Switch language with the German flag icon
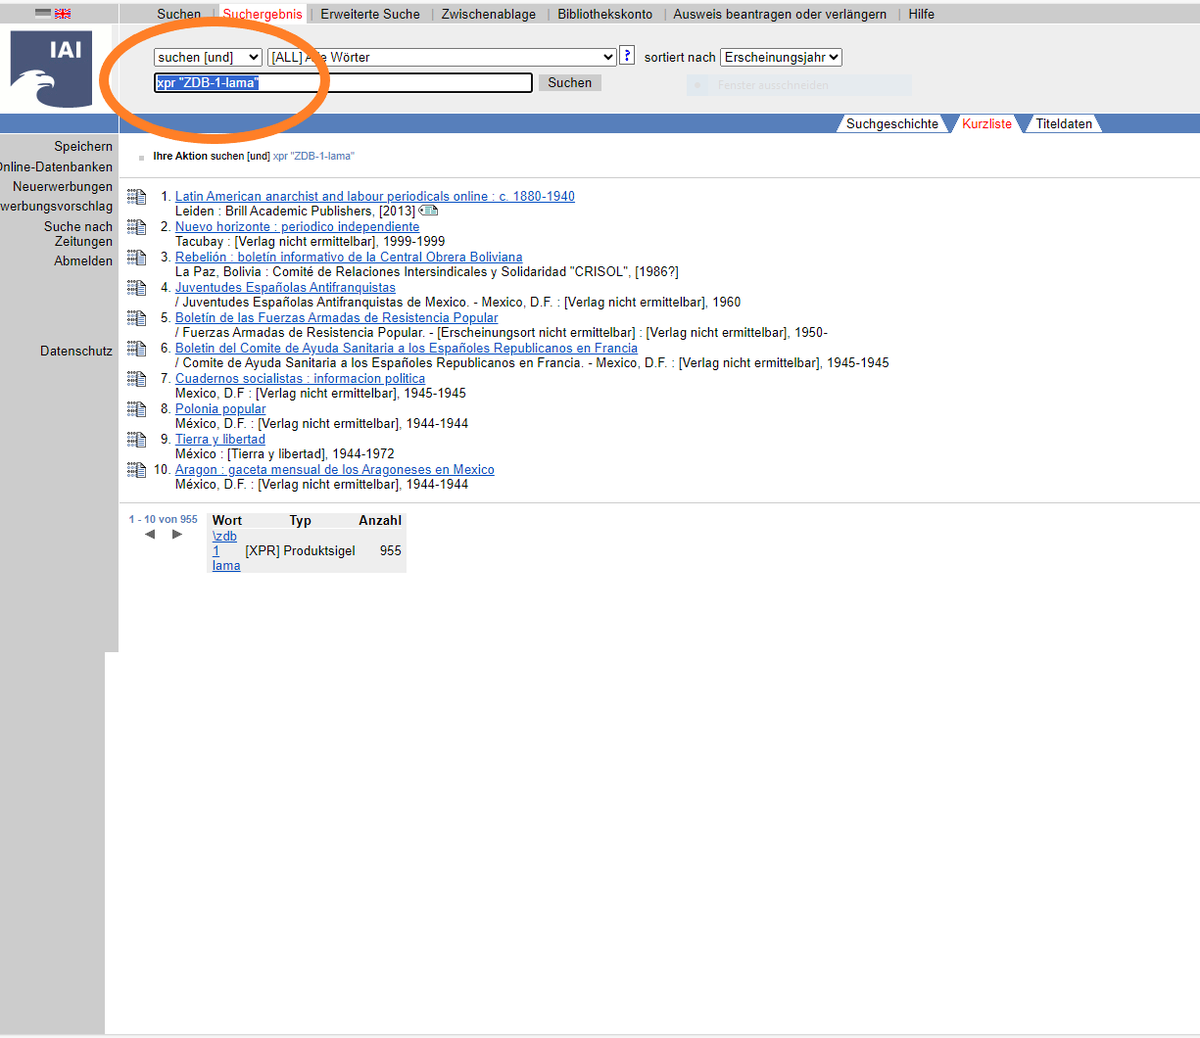This screenshot has width=1200, height=1038. [x=43, y=14]
